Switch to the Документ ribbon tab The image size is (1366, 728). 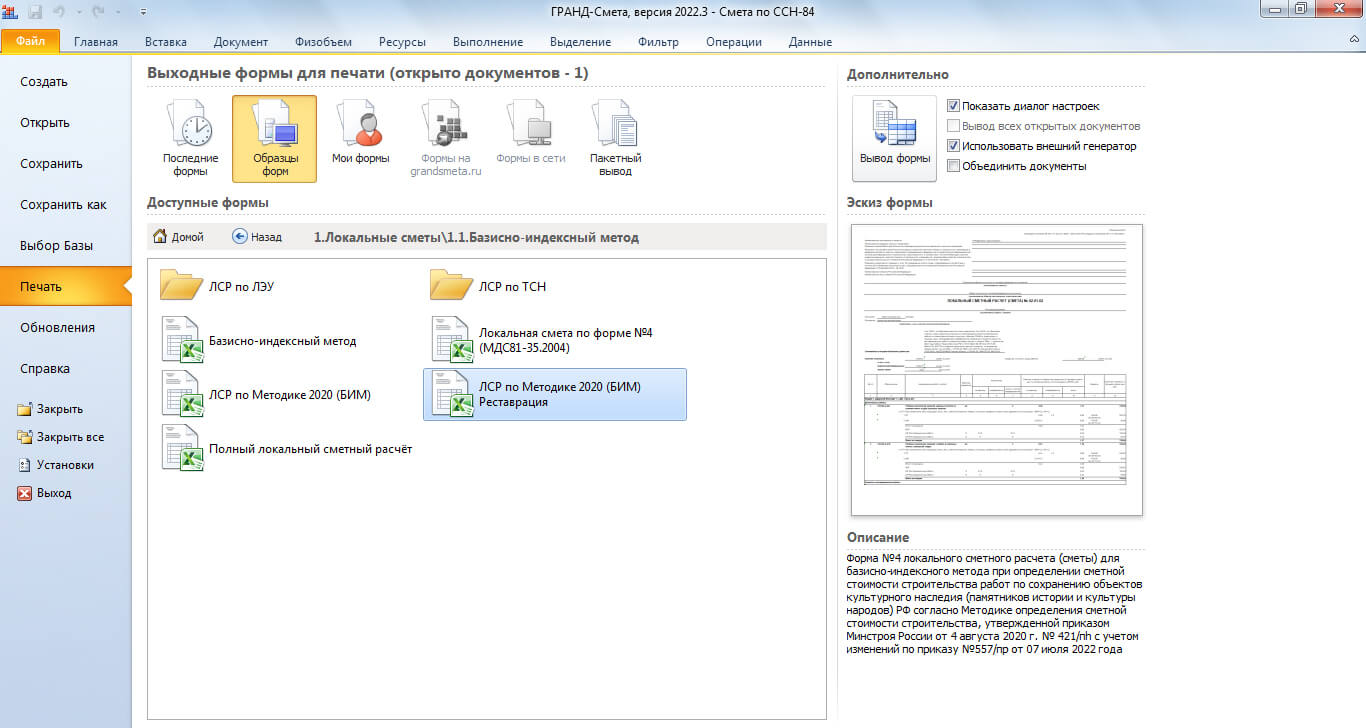tap(241, 42)
